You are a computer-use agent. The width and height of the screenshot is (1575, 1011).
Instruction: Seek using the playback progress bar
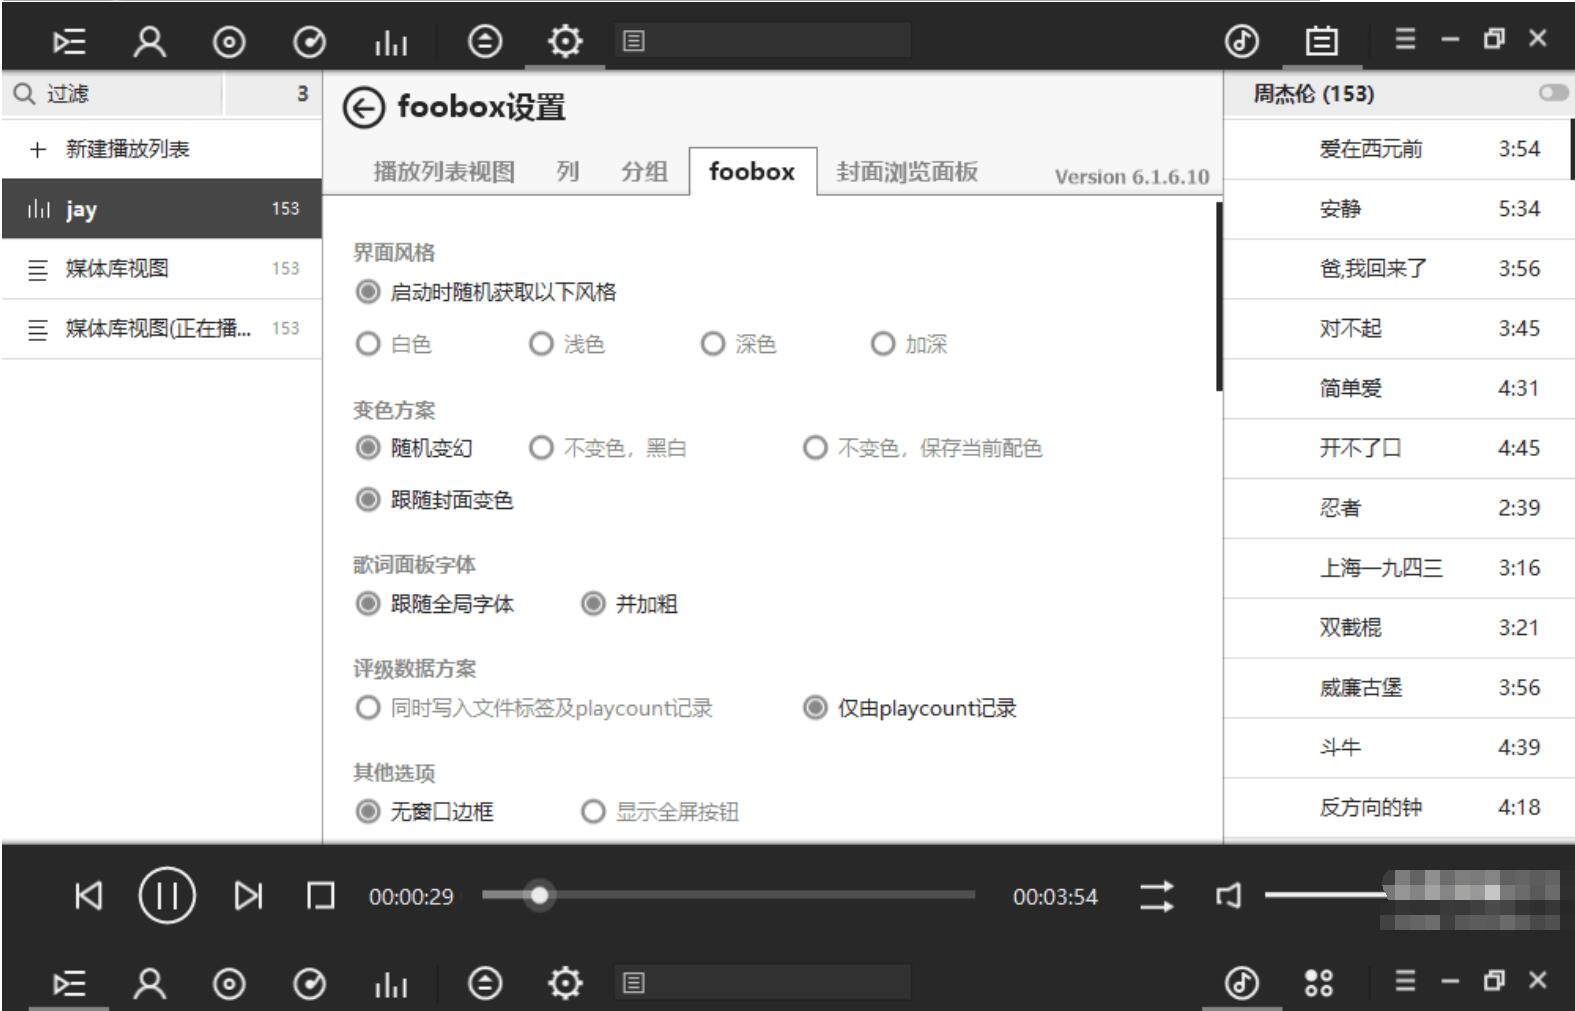coord(728,895)
